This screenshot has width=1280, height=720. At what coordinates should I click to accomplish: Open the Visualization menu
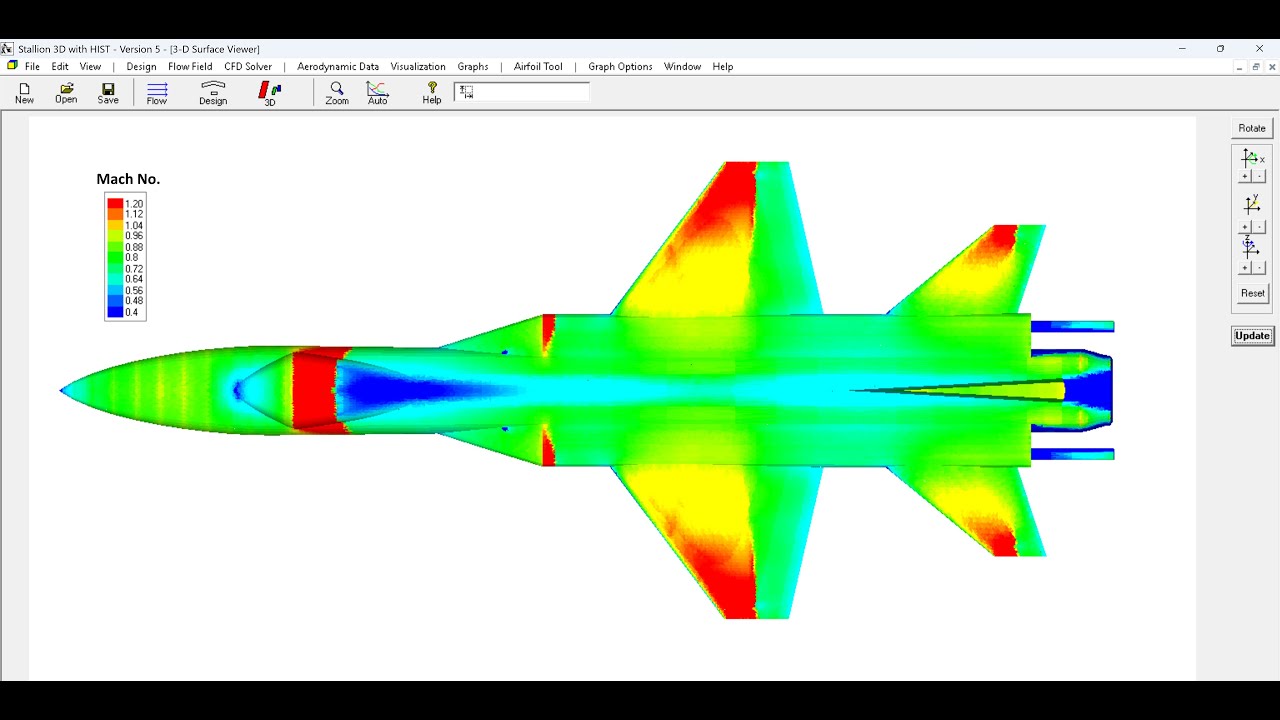click(418, 67)
